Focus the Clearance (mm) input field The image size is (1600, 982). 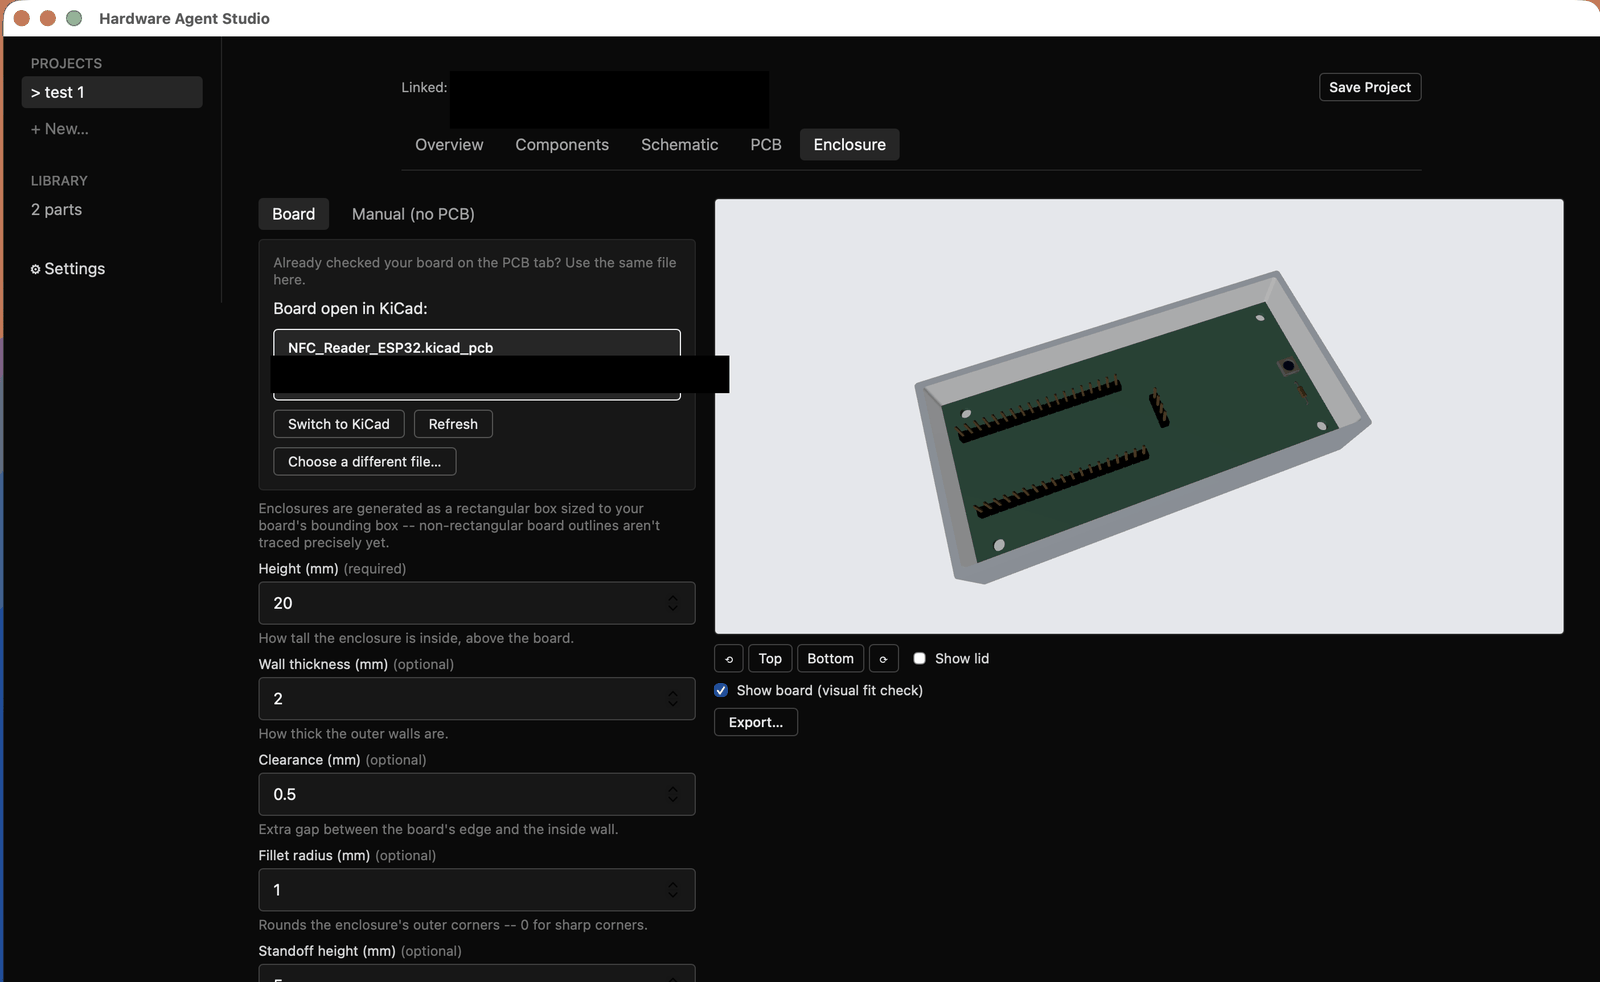pos(477,794)
